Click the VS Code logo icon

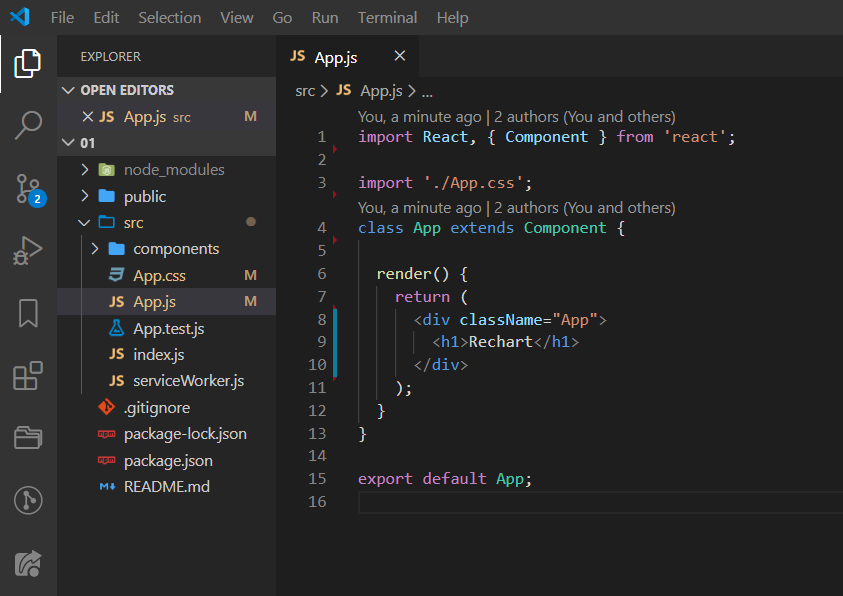18,17
